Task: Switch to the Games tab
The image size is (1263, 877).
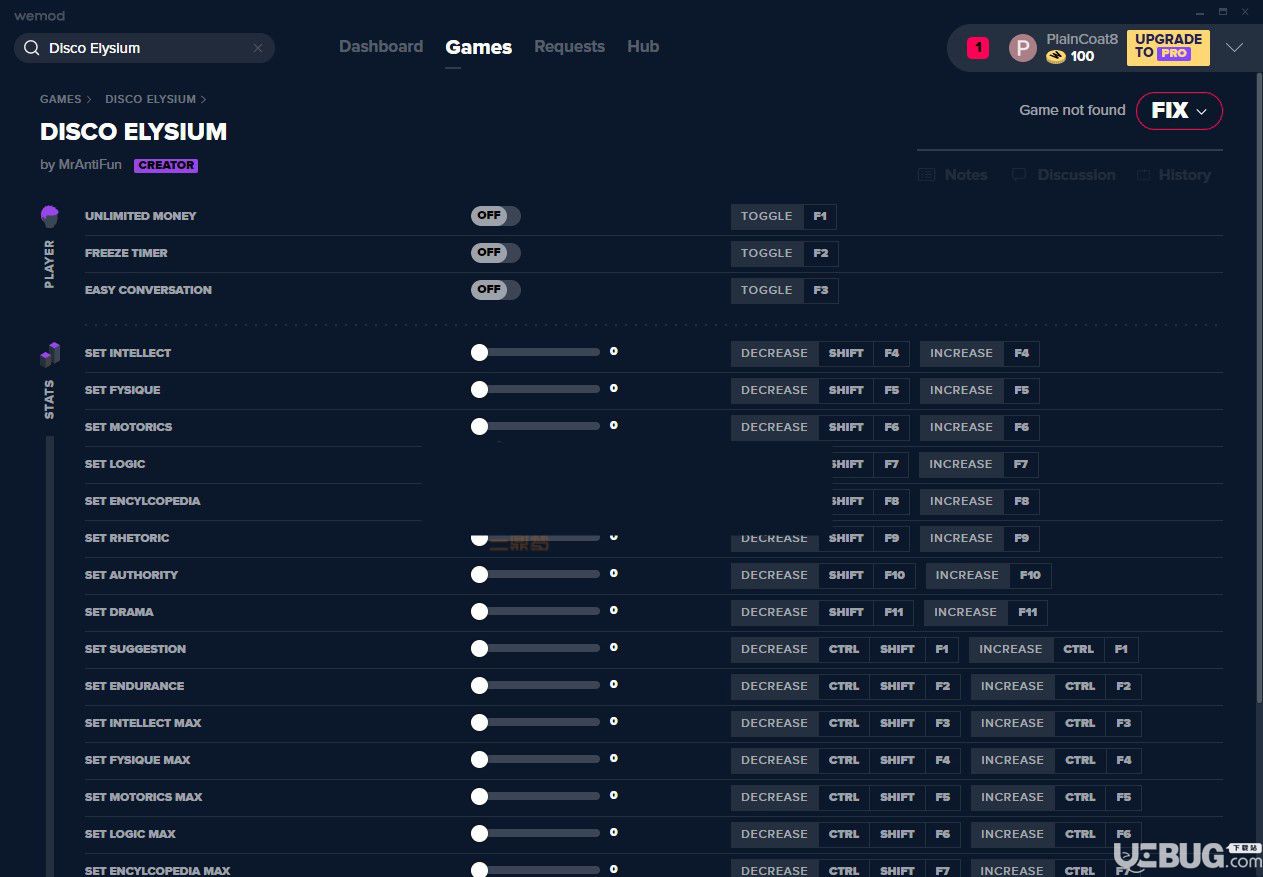Action: click(479, 47)
